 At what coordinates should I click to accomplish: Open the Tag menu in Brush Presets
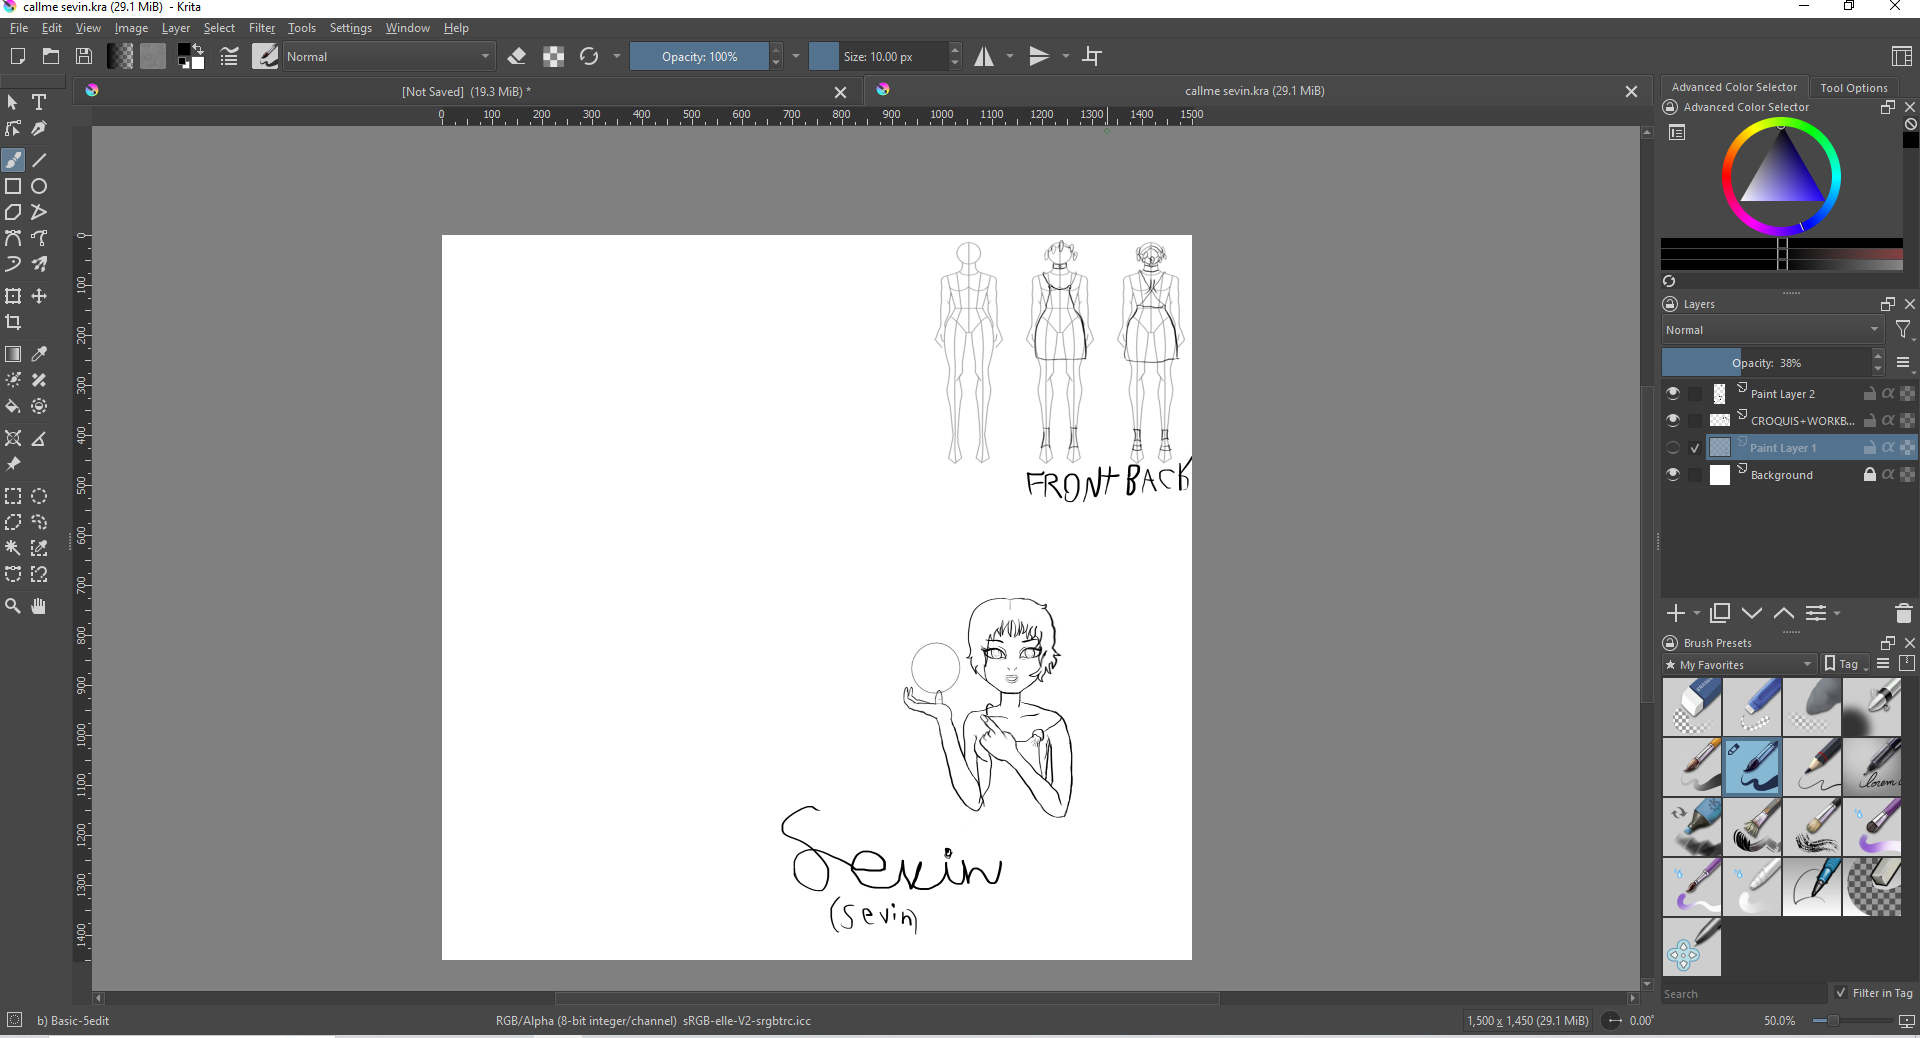point(1846,664)
